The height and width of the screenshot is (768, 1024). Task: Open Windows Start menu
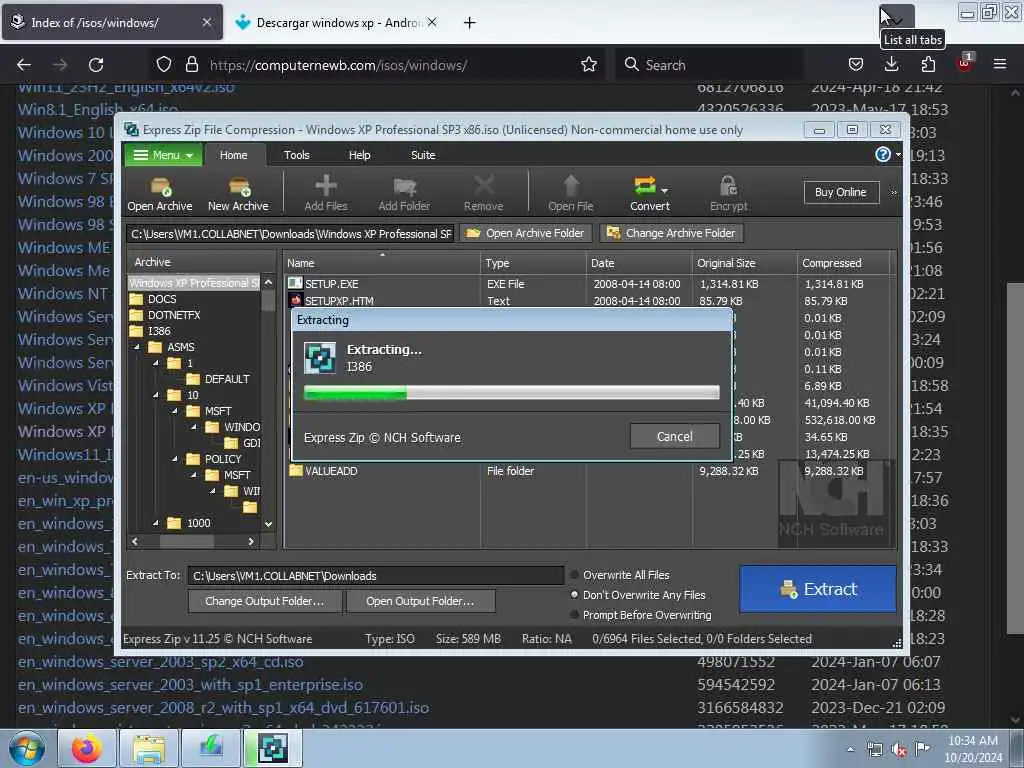[x=26, y=748]
